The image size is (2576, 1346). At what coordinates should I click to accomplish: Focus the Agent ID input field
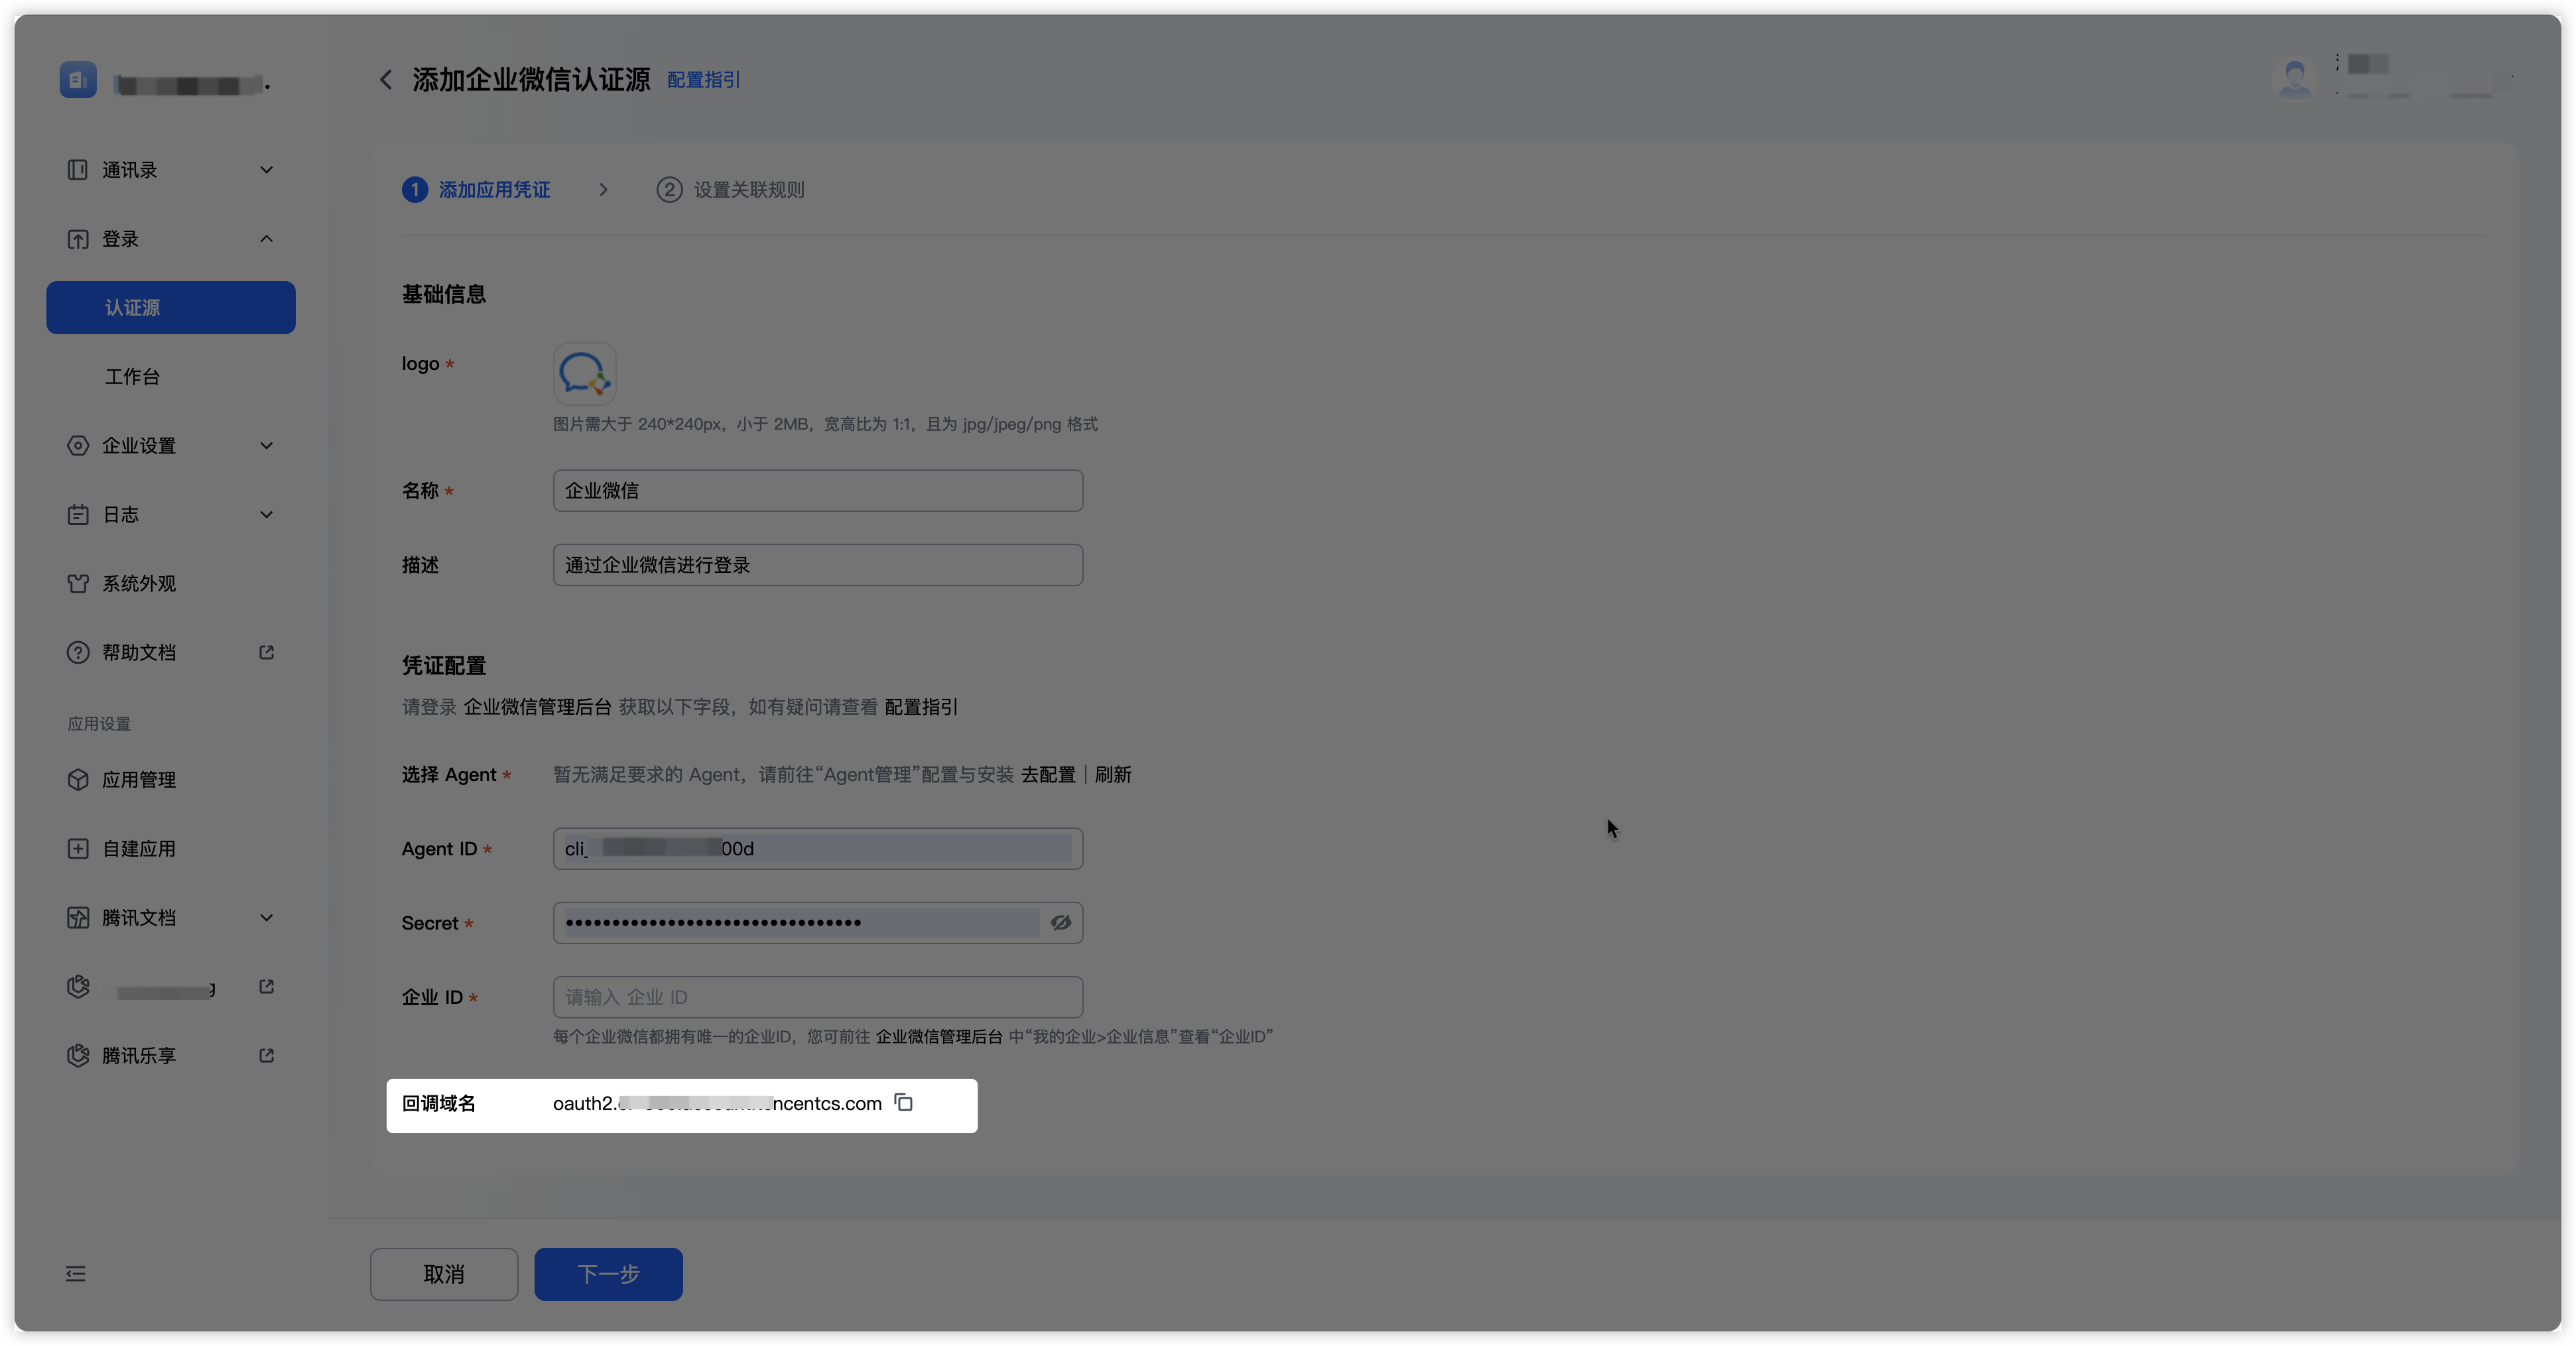point(818,849)
